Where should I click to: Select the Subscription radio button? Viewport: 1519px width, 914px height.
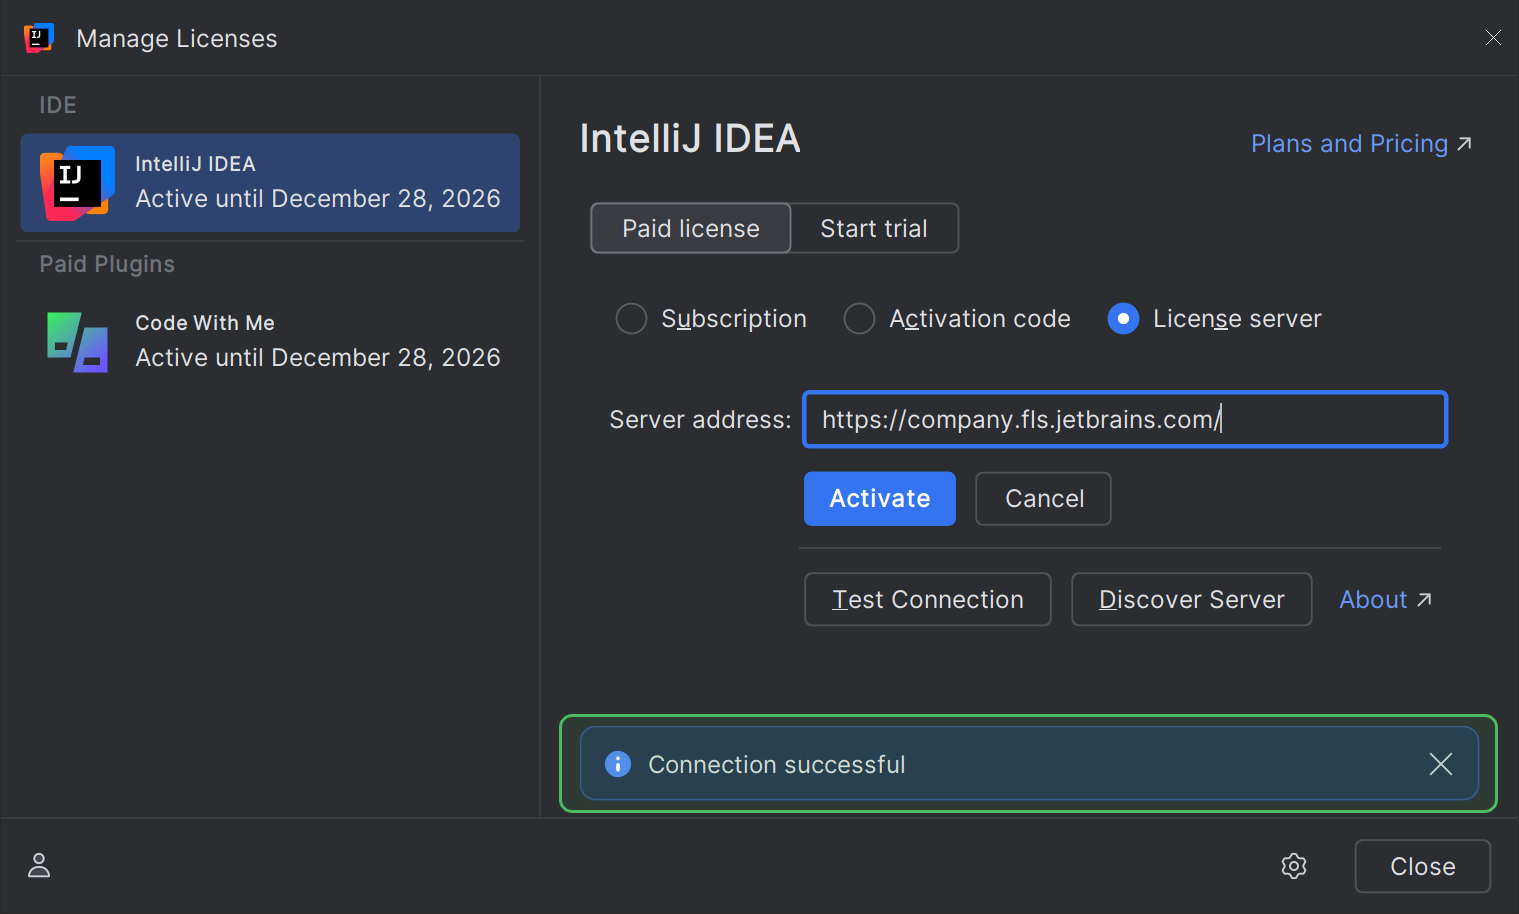631,318
